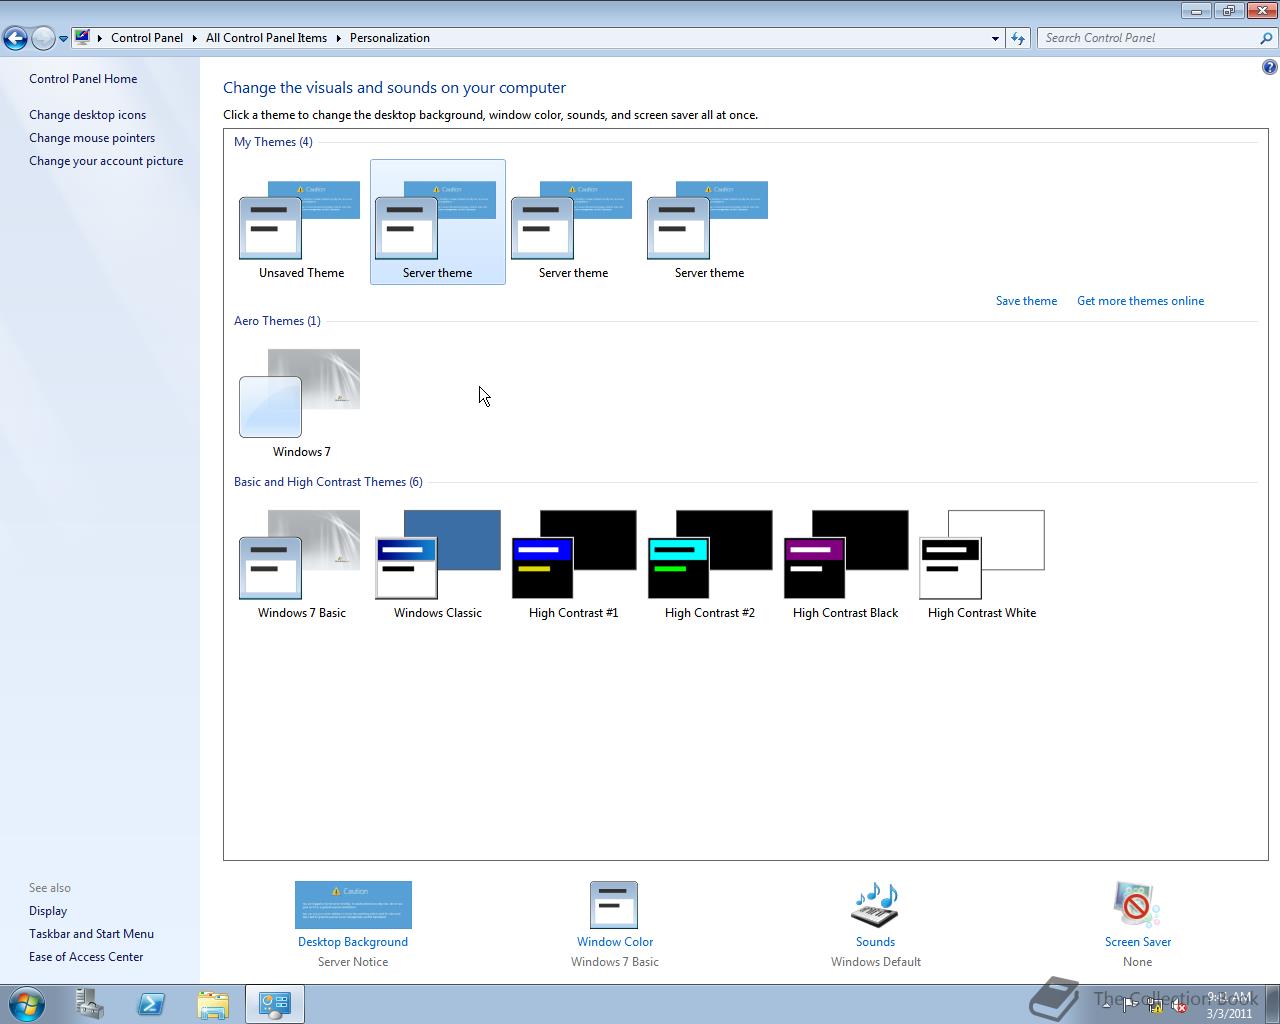Image resolution: width=1280 pixels, height=1024 pixels.
Task: Launch Windows PowerShell from taskbar
Action: coord(151,1004)
